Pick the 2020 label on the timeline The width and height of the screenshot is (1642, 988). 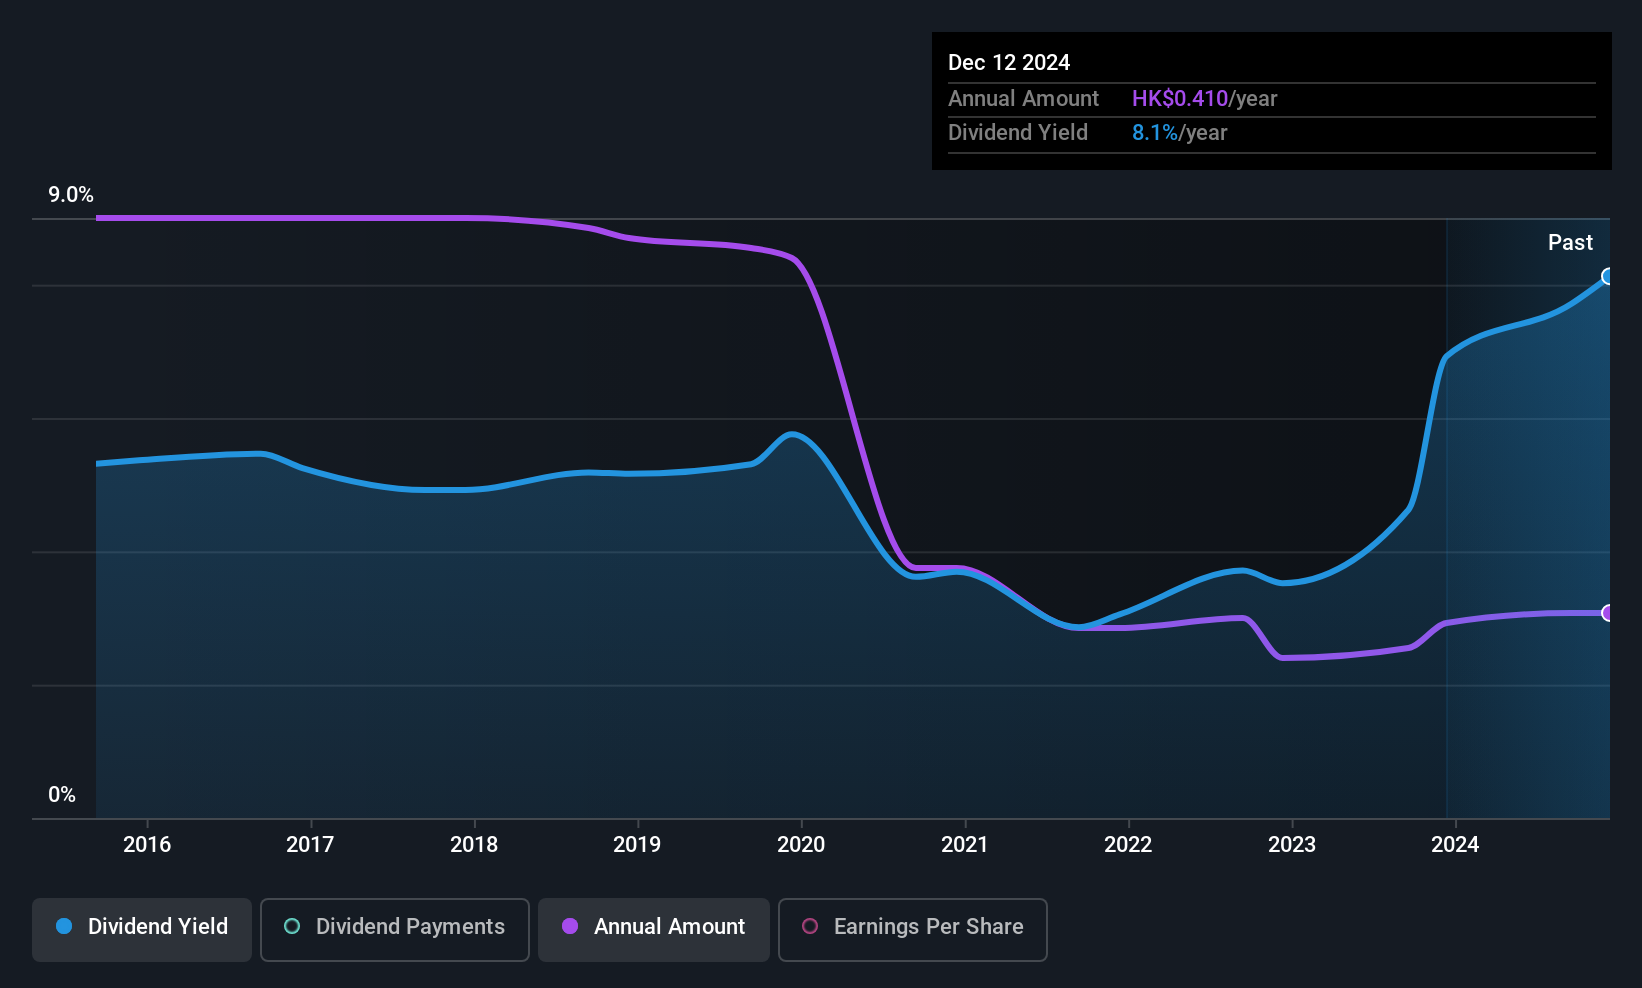click(x=801, y=845)
